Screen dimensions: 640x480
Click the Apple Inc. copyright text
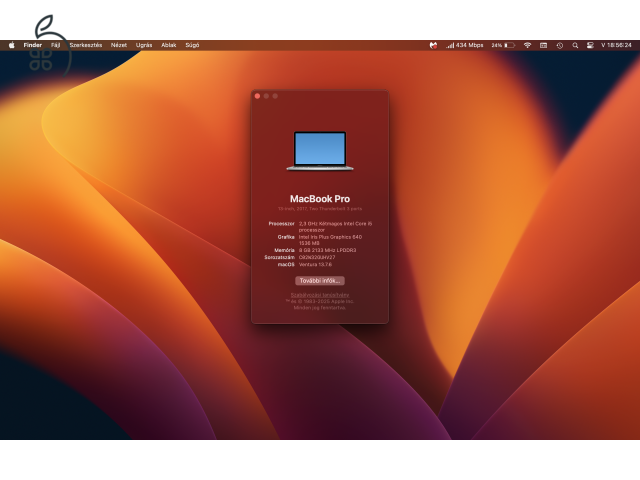[320, 301]
